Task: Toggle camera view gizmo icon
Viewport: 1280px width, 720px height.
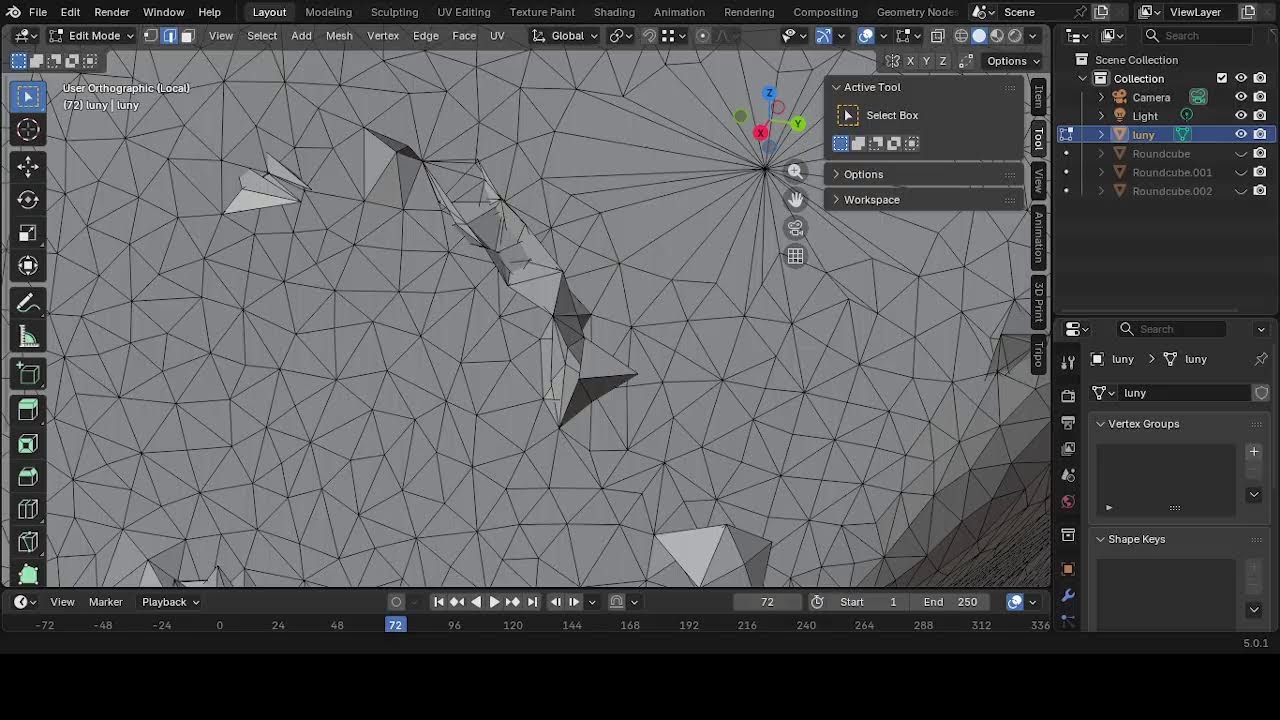Action: tap(795, 228)
